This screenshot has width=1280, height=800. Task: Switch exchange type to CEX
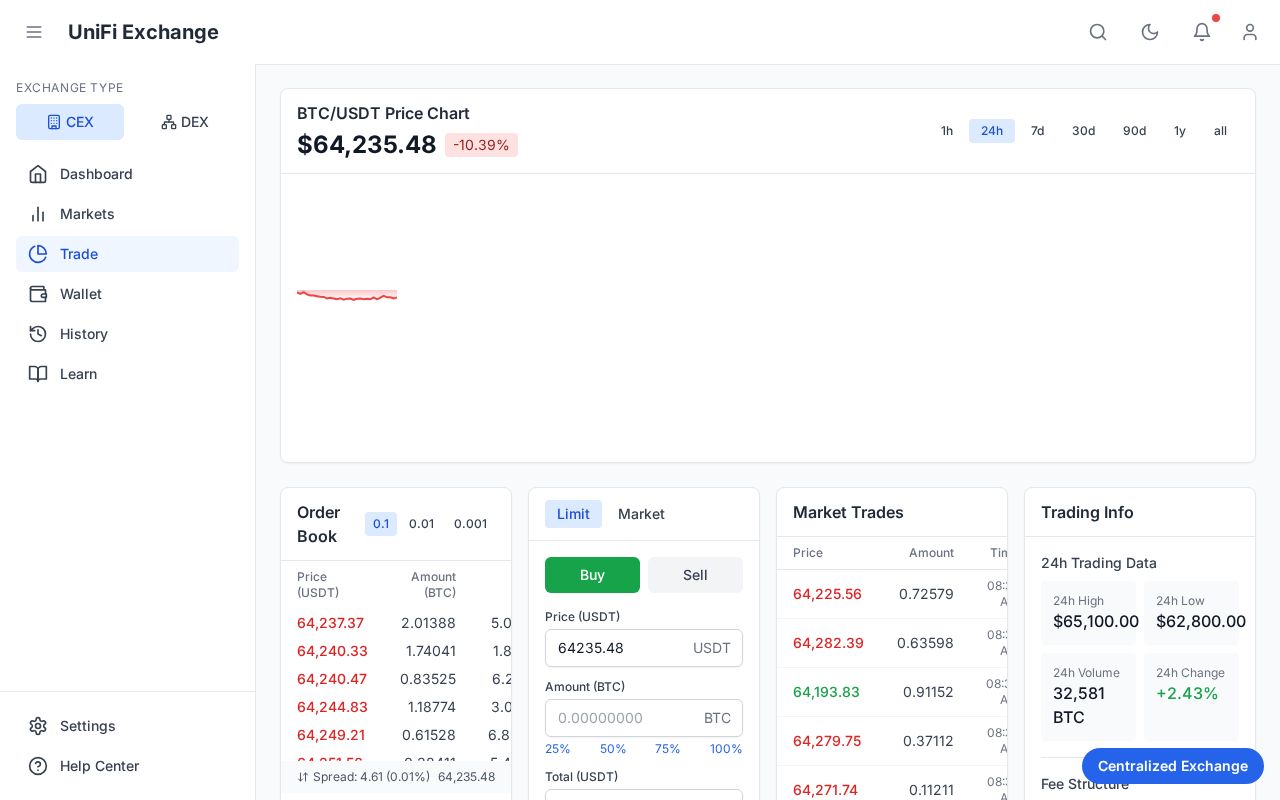point(70,122)
